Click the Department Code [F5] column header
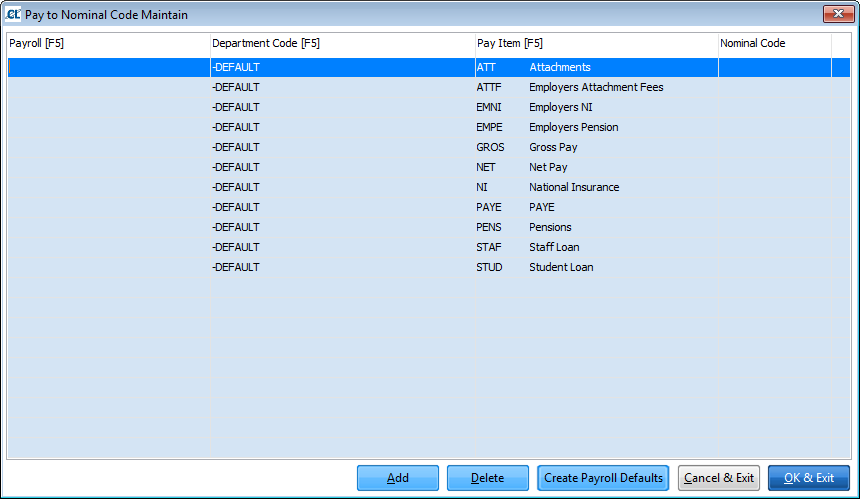The width and height of the screenshot is (860, 499). 341,44
